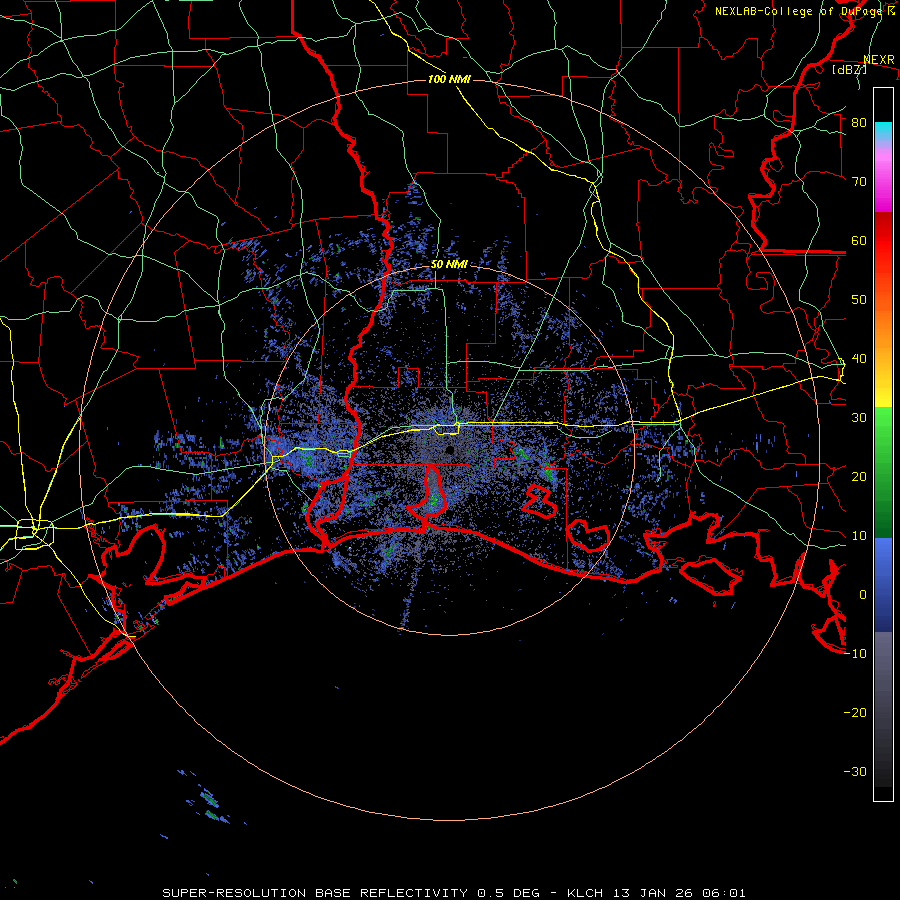Click the "50 NMI" range ring label

coord(449,265)
